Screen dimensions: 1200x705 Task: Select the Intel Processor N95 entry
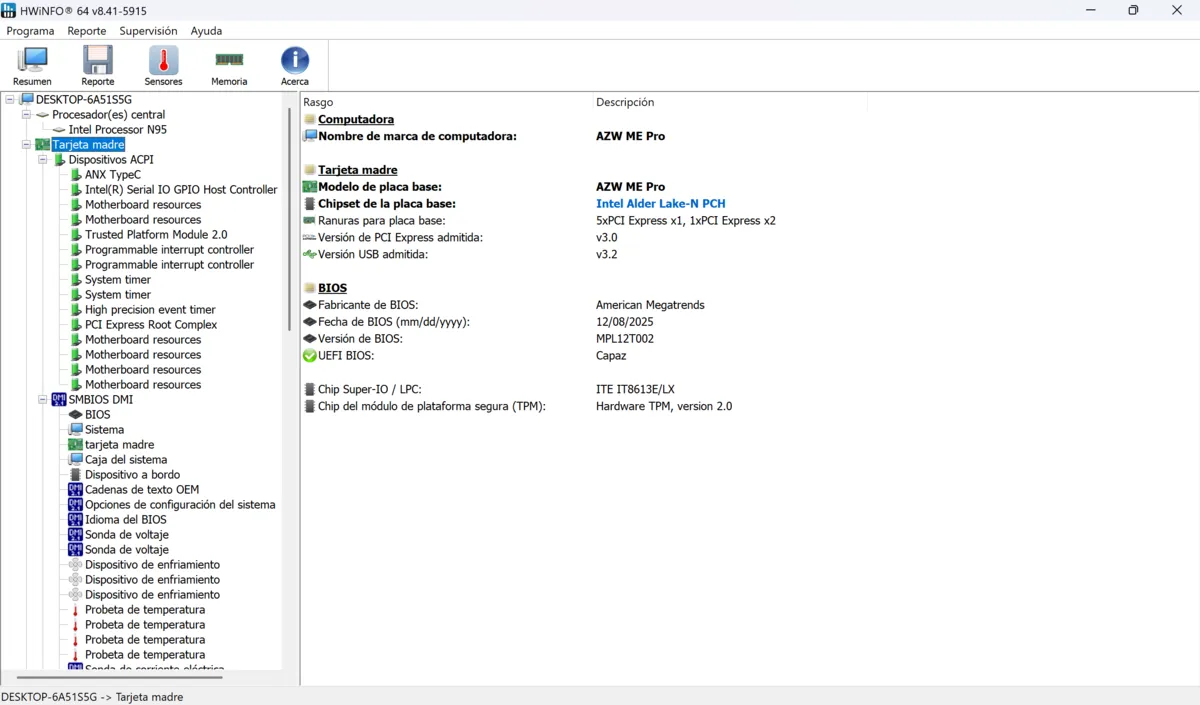point(117,130)
